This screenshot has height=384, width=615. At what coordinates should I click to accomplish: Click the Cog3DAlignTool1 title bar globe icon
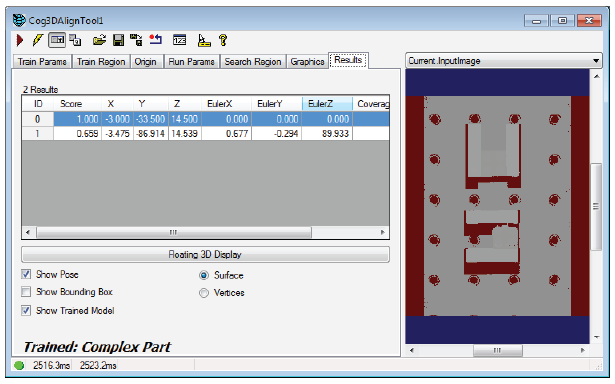(x=19, y=20)
